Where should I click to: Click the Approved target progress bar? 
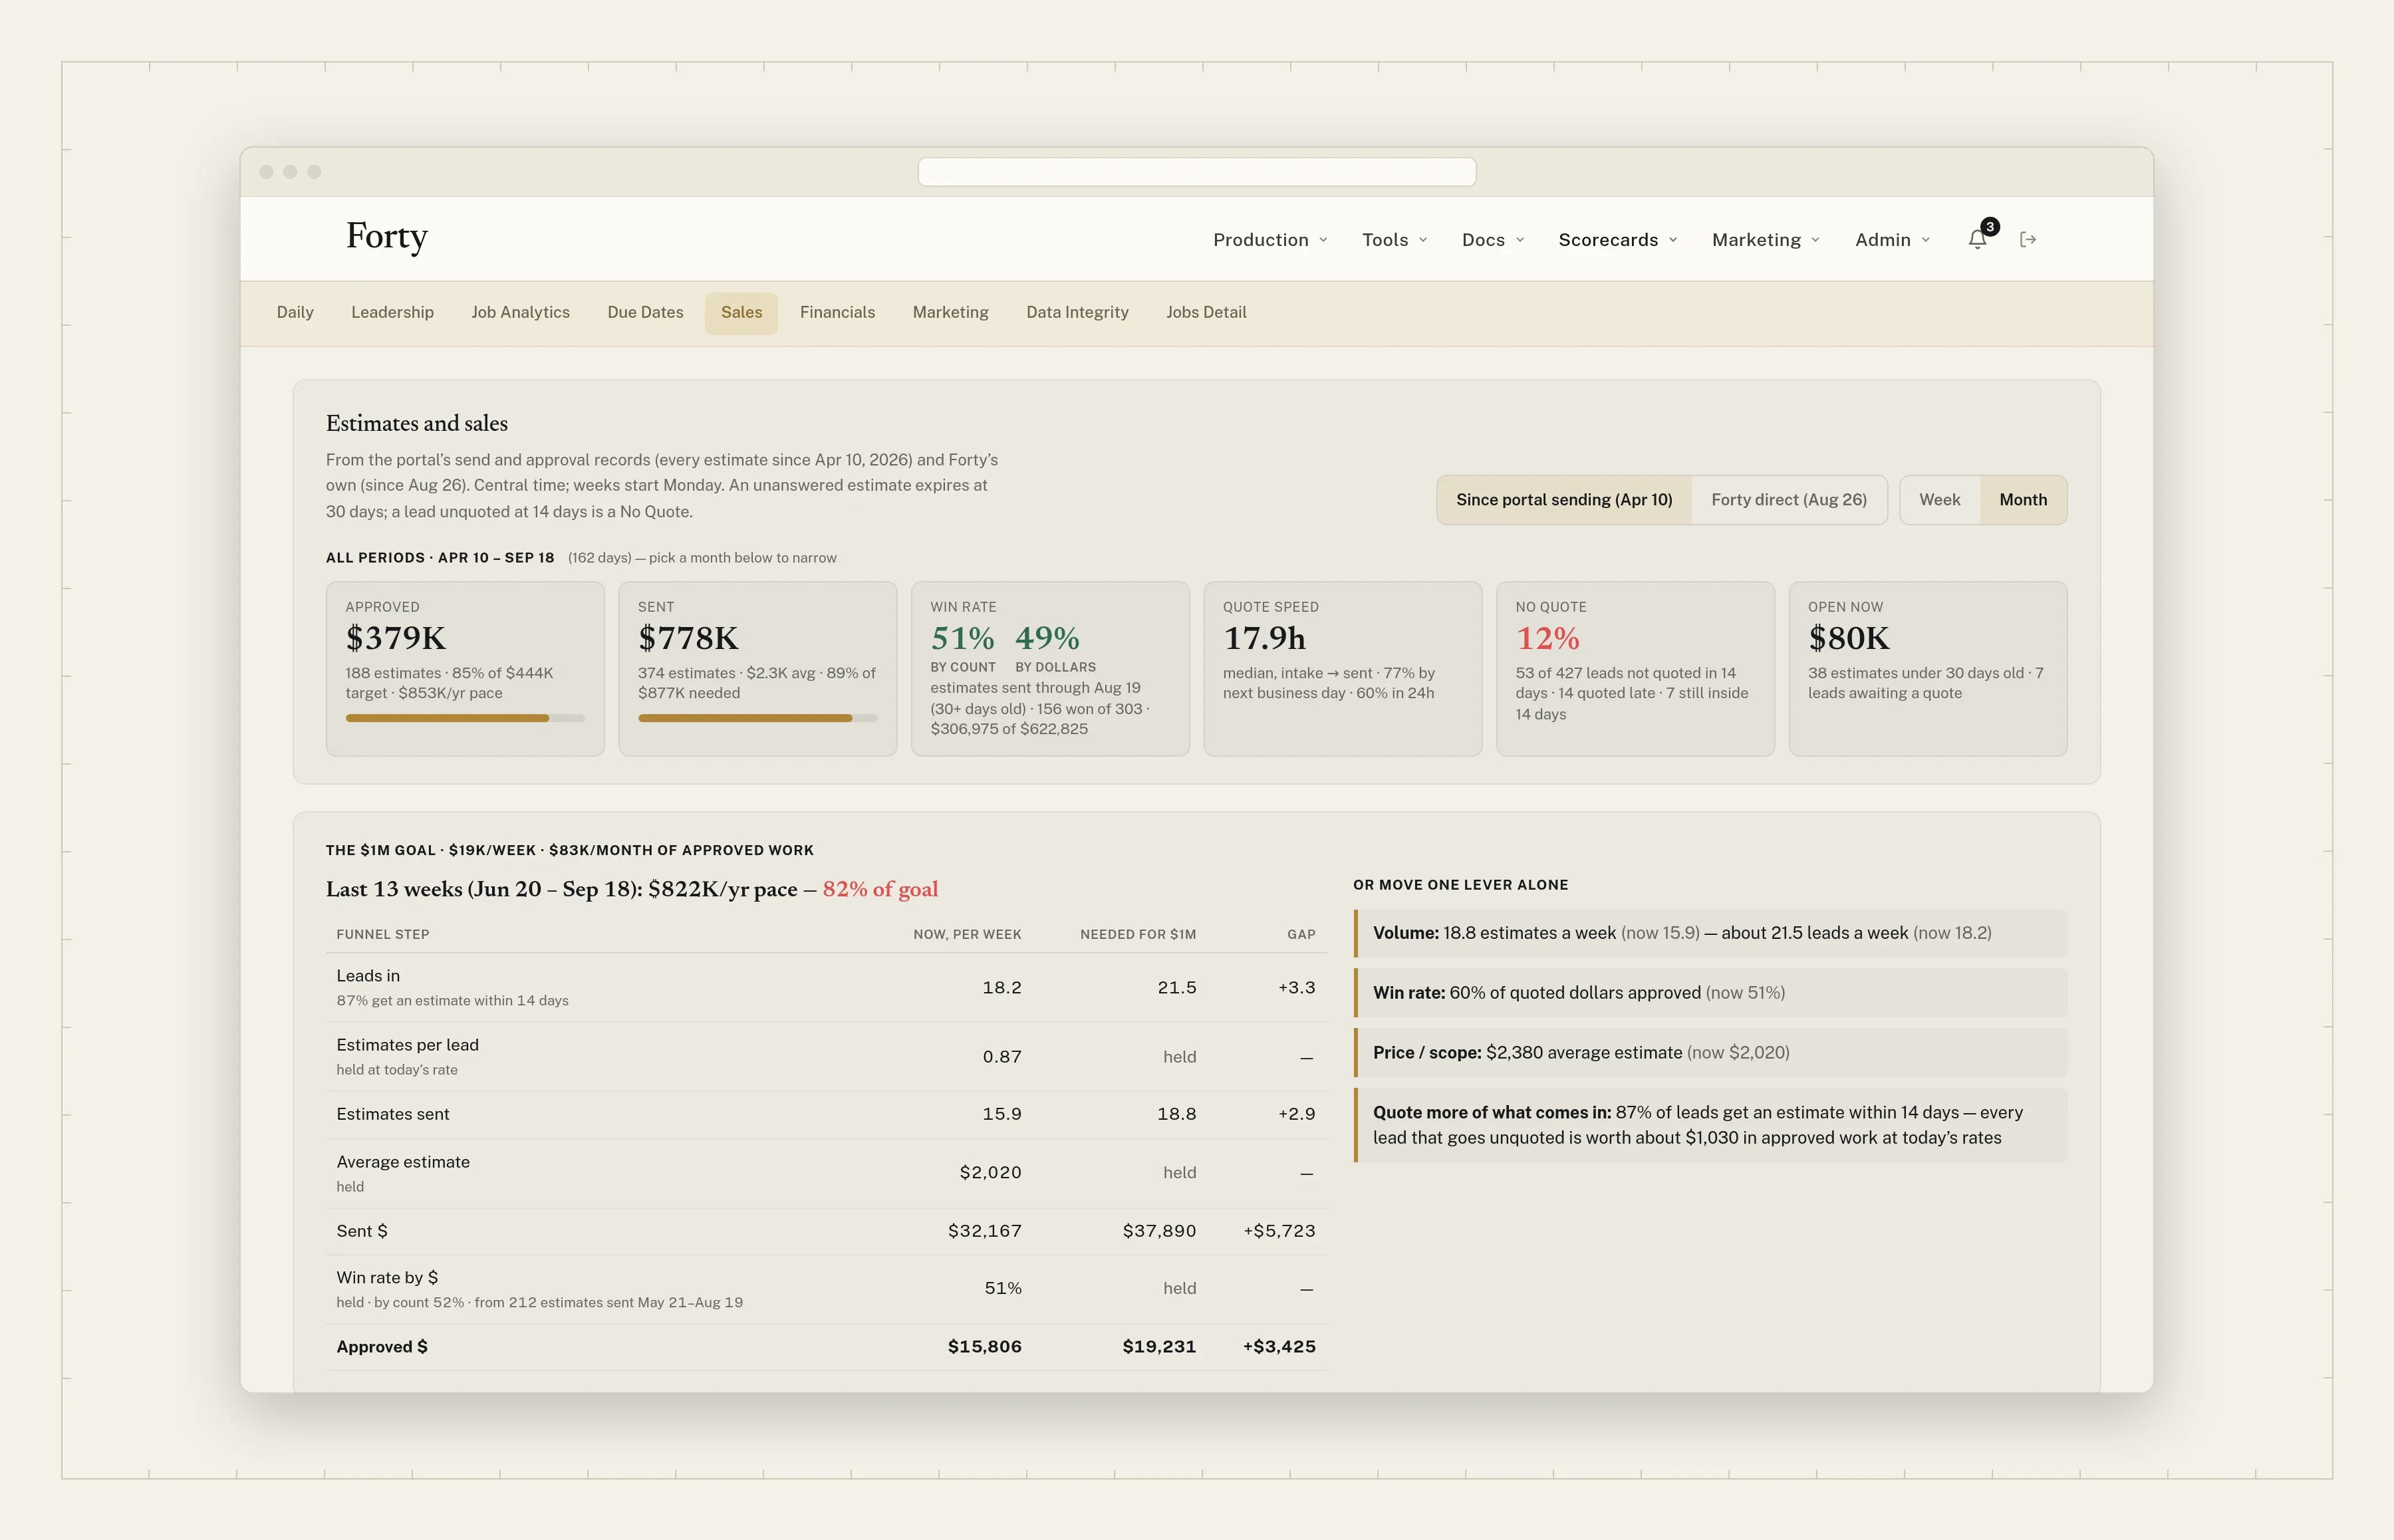(x=465, y=718)
